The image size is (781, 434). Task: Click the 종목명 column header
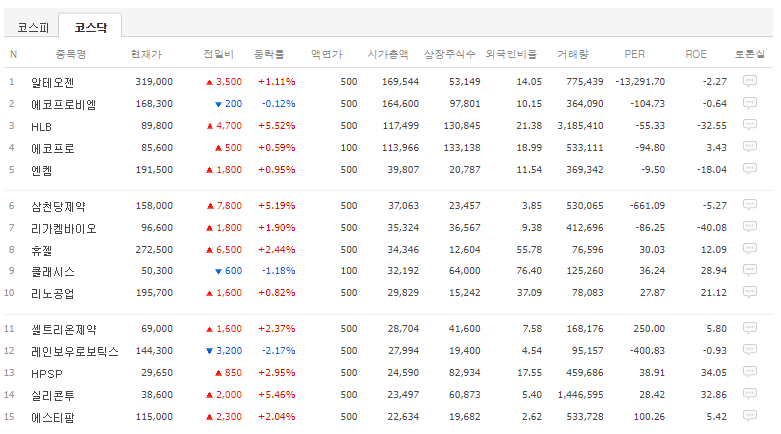[x=71, y=54]
